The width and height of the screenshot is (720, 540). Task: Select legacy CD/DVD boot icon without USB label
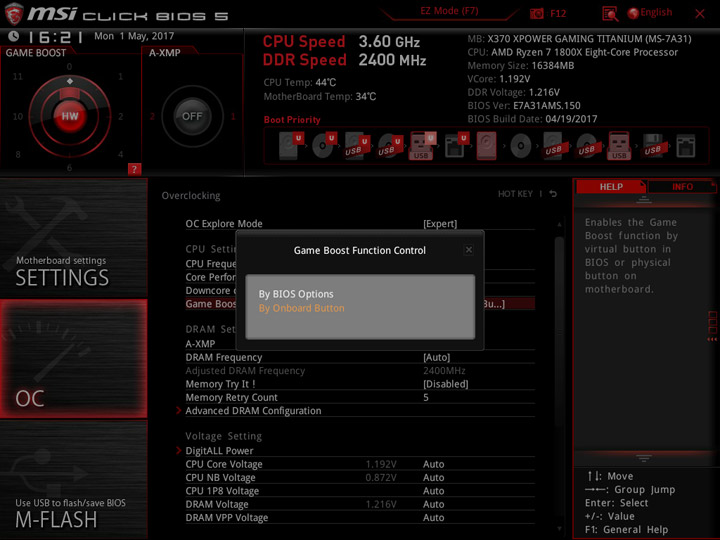521,146
